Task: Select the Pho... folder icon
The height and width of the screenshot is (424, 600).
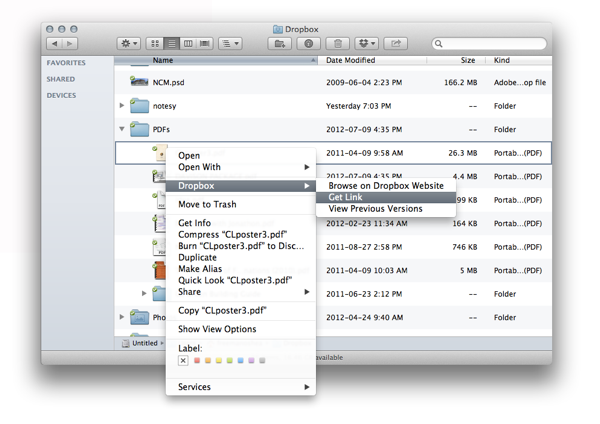Action: [x=139, y=317]
